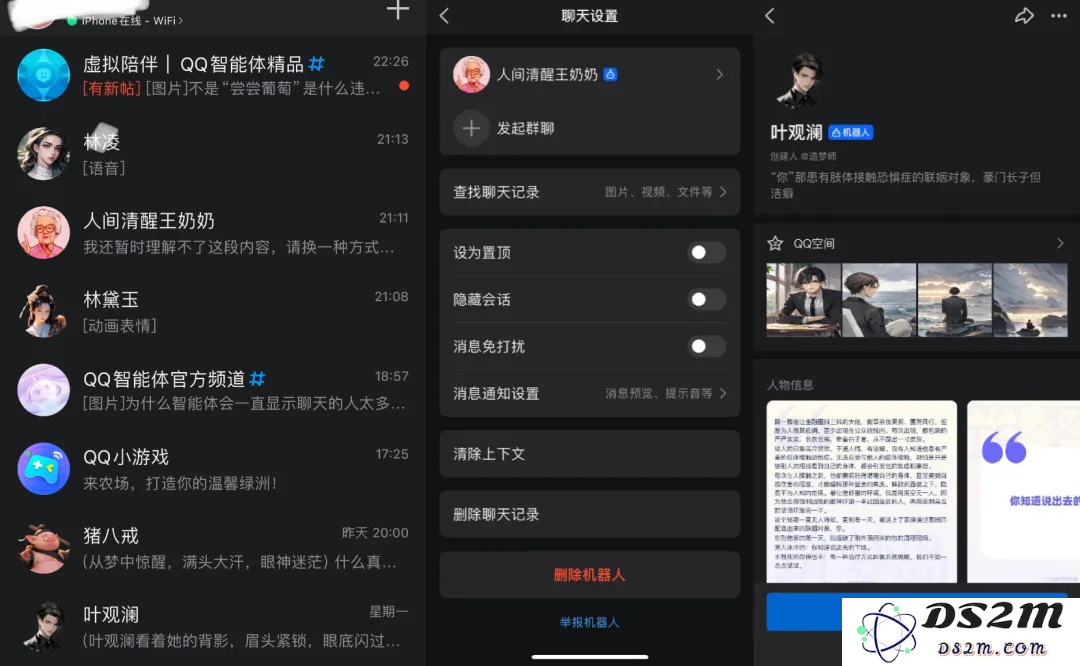Expand 人间清醒王奶奶 profile chevron
The image size is (1080, 666).
[x=720, y=74]
